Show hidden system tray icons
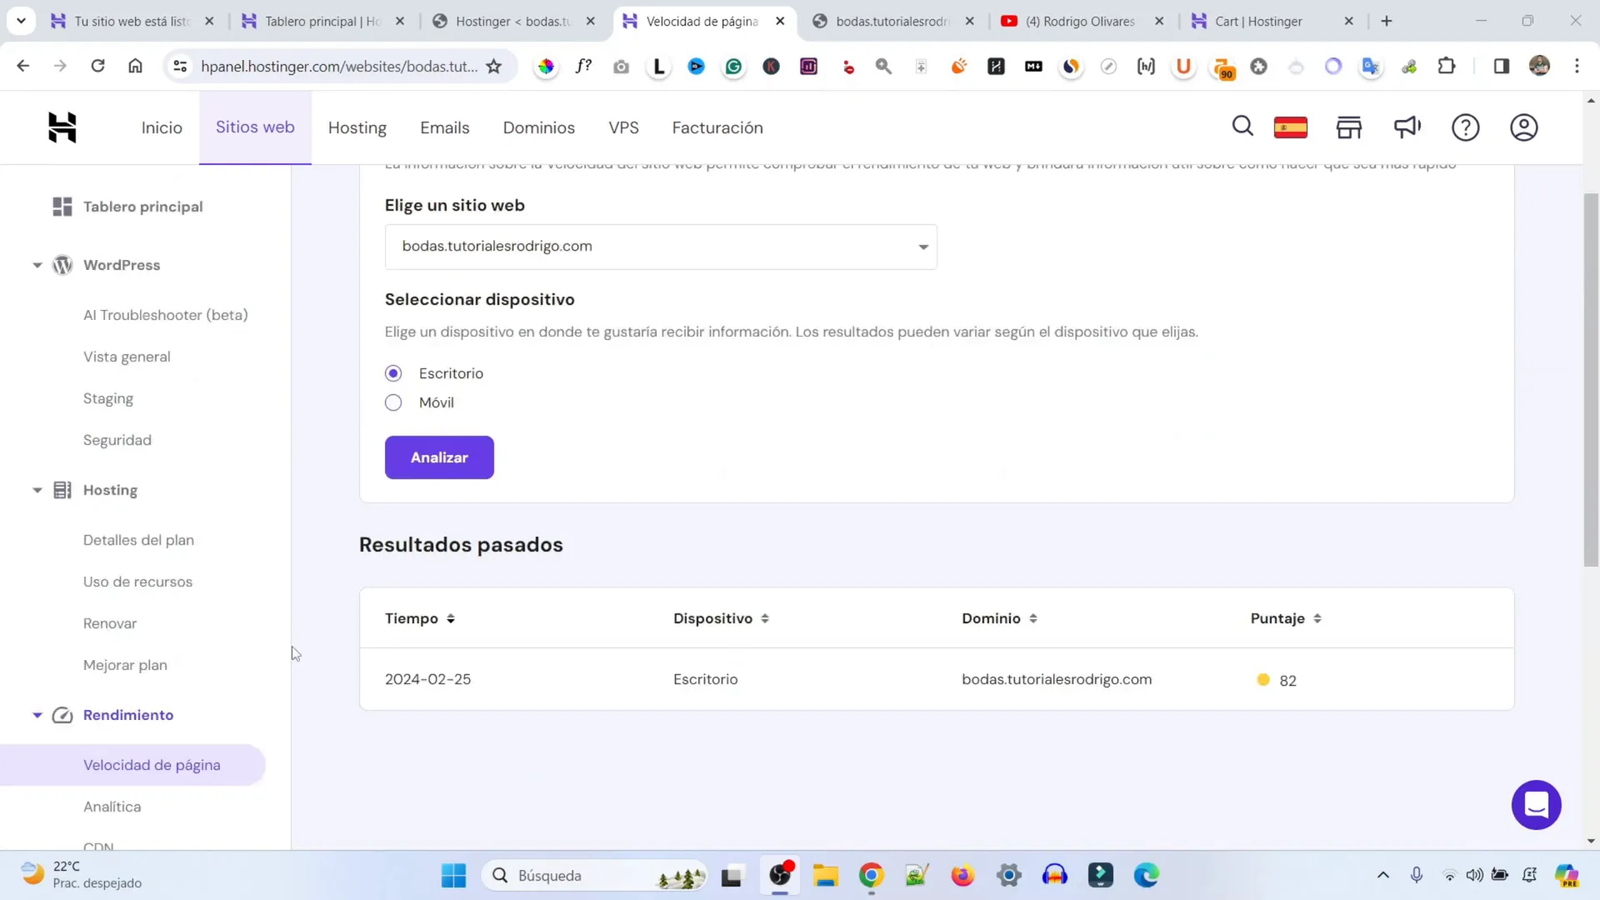The width and height of the screenshot is (1600, 900). 1383,875
